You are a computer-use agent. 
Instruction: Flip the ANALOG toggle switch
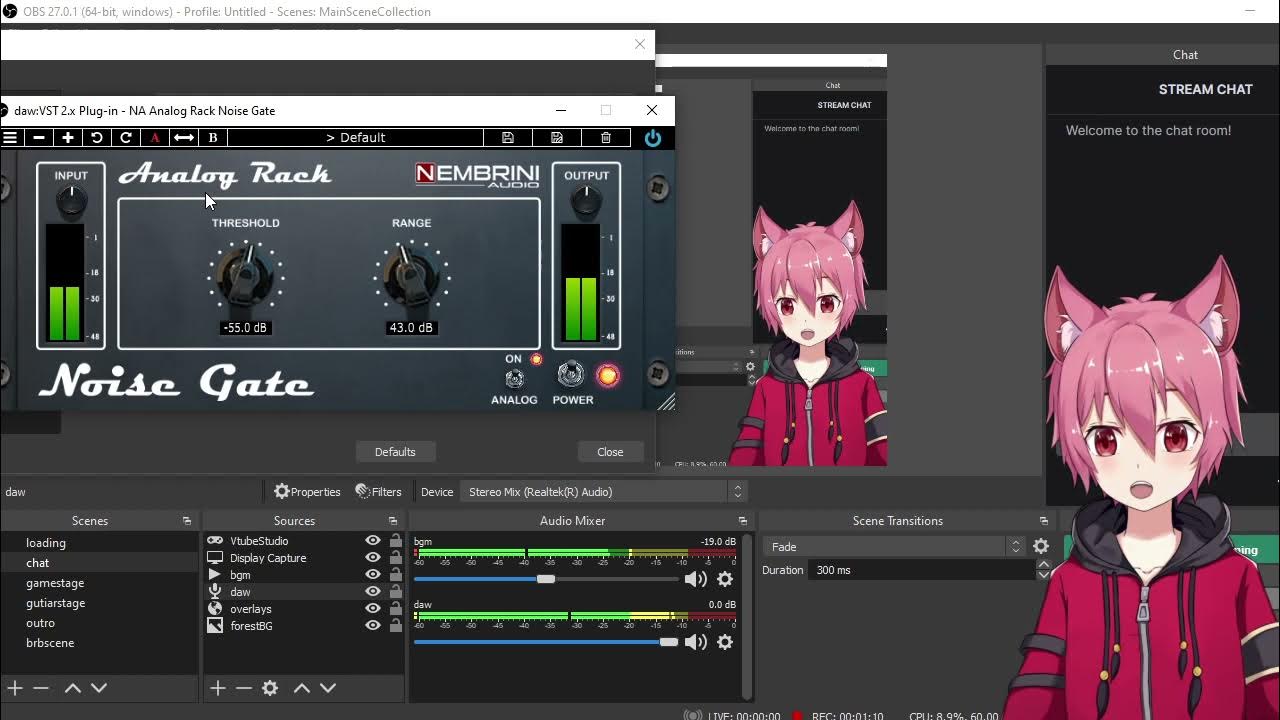coord(514,378)
